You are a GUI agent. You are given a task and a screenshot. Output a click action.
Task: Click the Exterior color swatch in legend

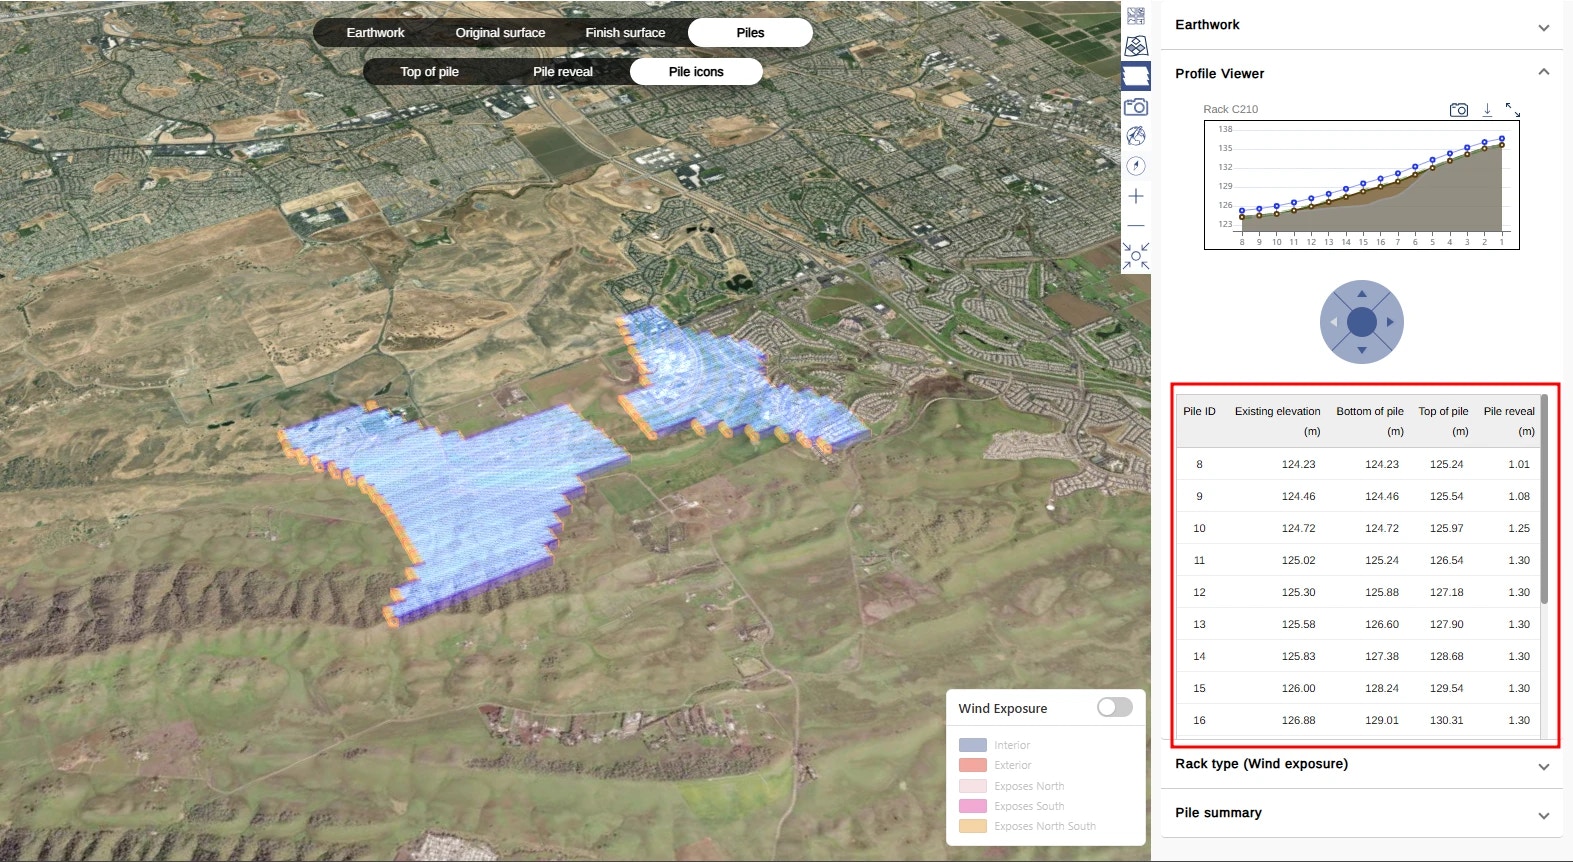coord(973,765)
